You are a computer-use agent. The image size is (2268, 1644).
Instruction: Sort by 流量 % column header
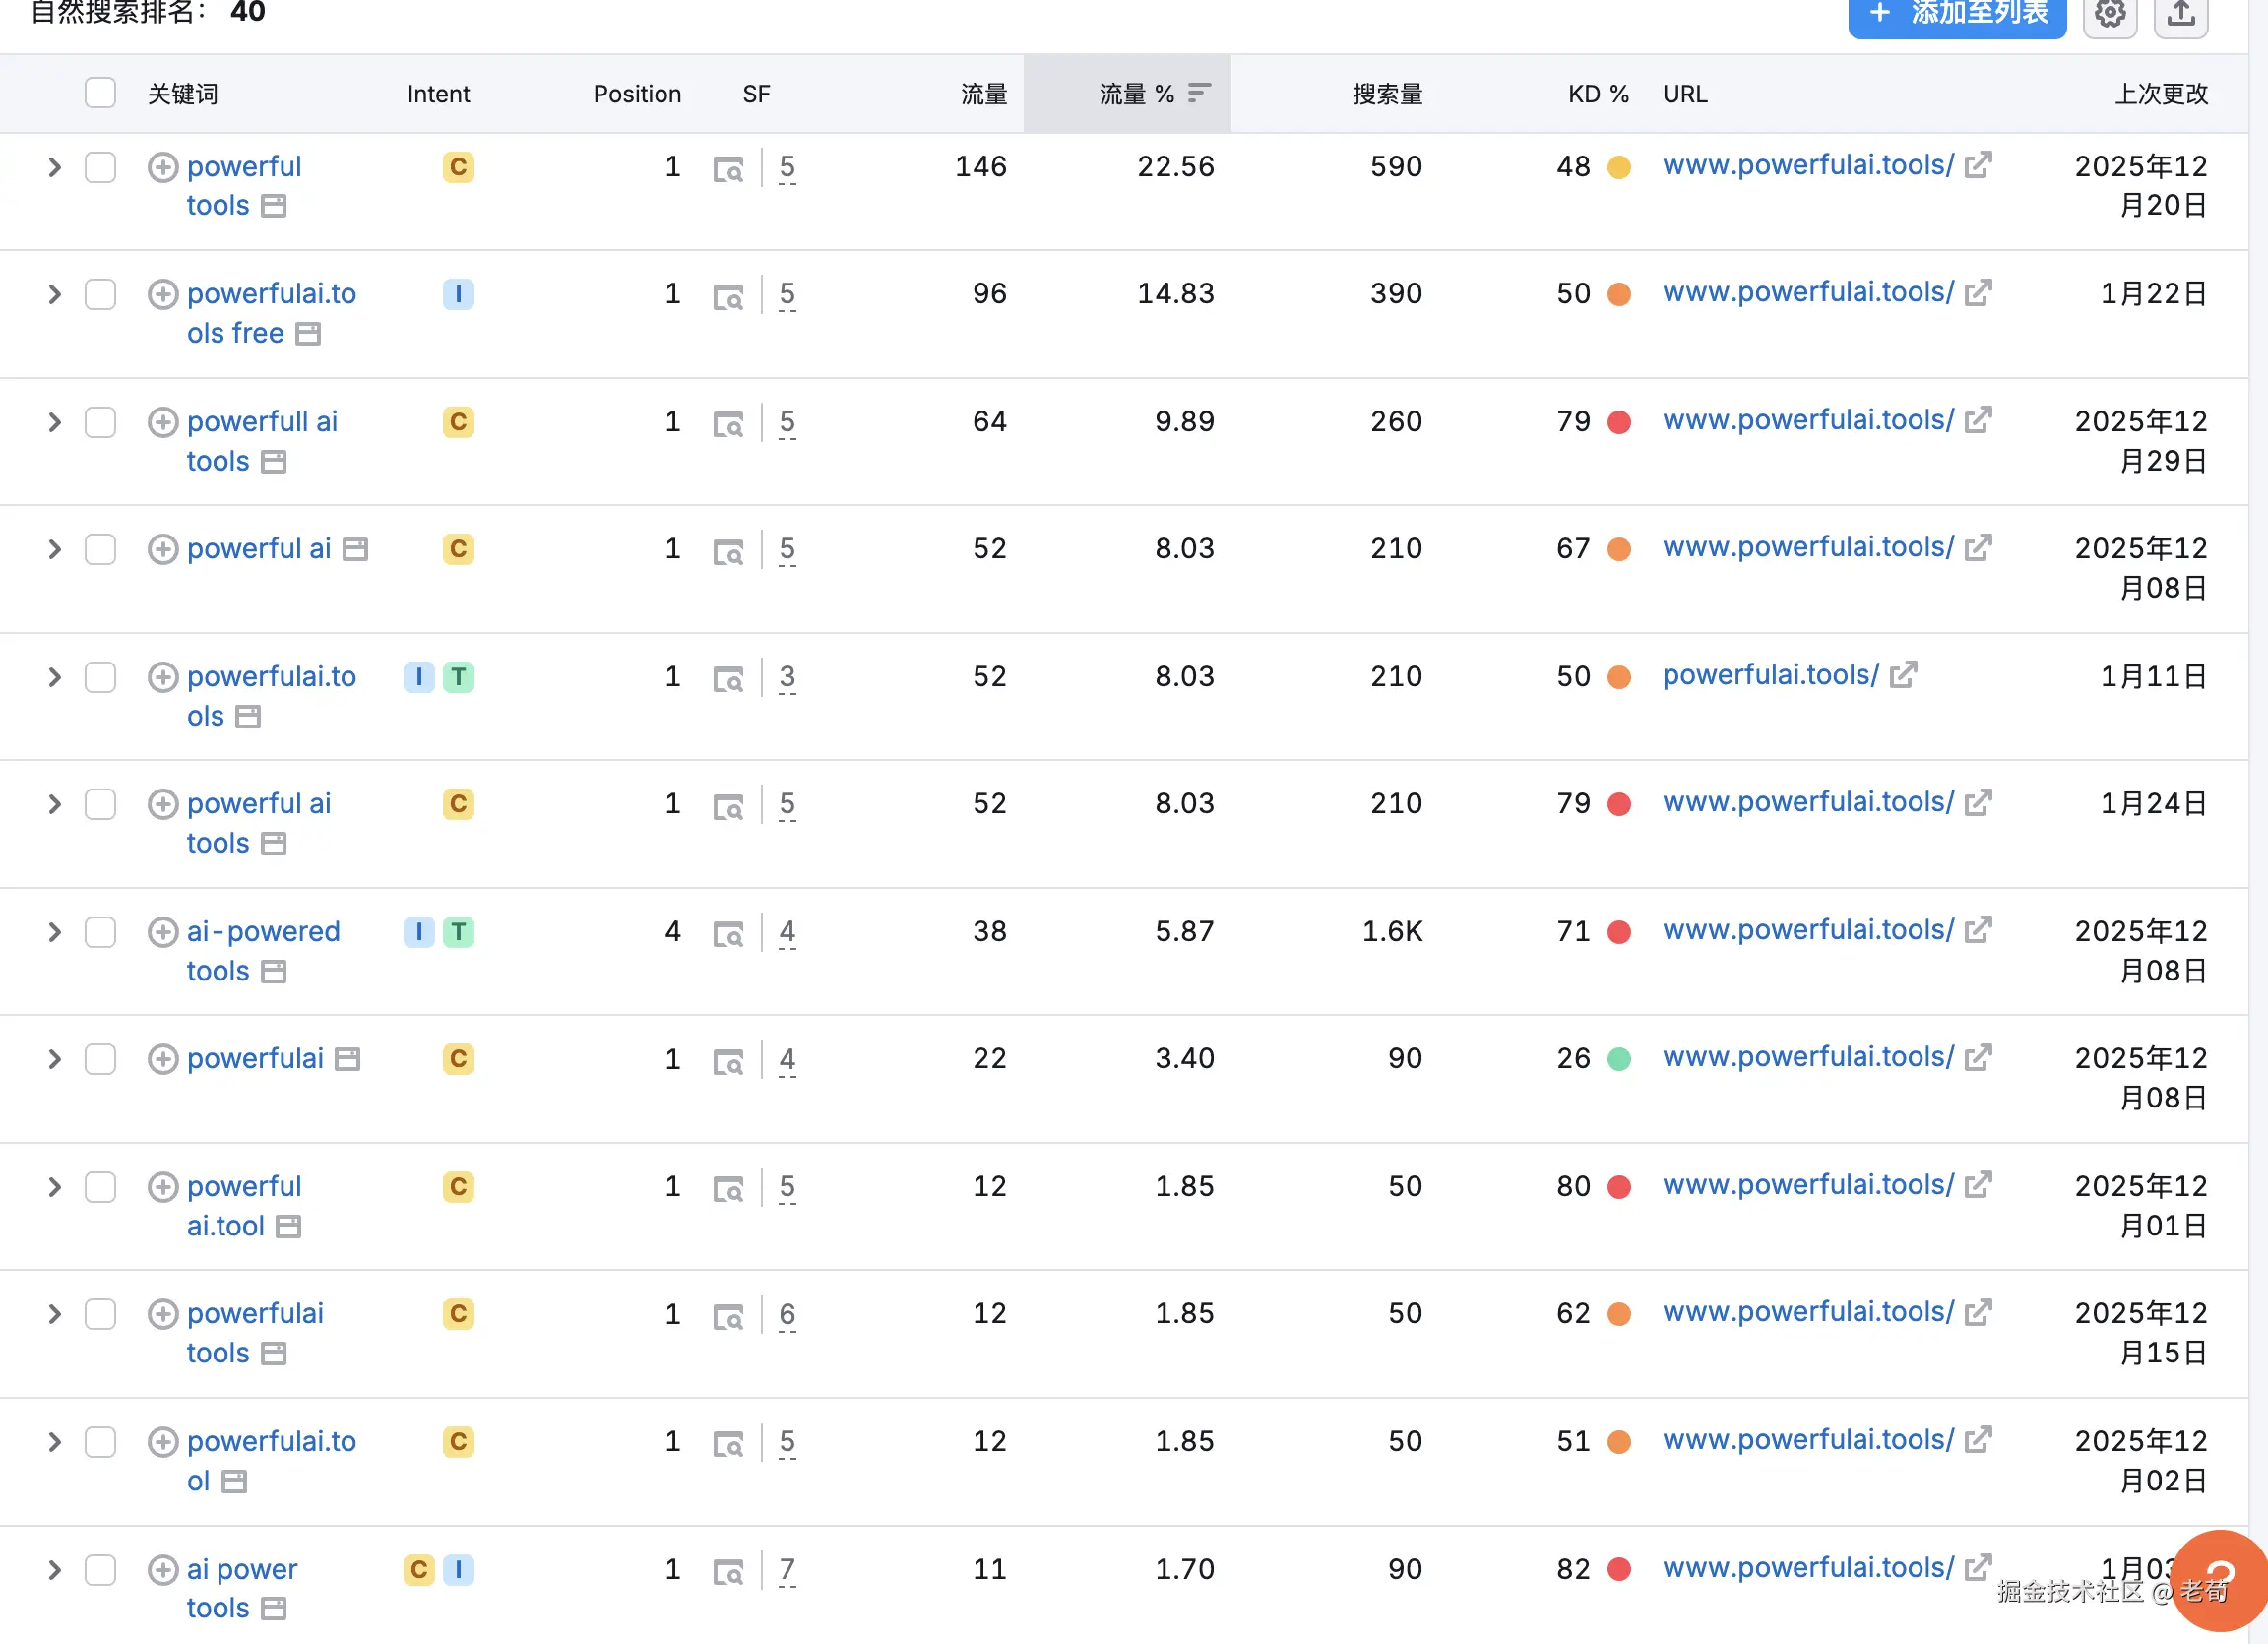point(1136,94)
